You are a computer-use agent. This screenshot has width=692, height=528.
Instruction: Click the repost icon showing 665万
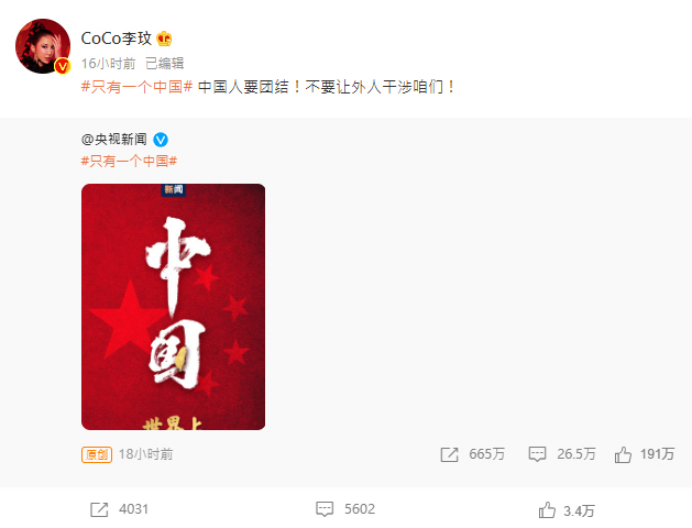(449, 455)
